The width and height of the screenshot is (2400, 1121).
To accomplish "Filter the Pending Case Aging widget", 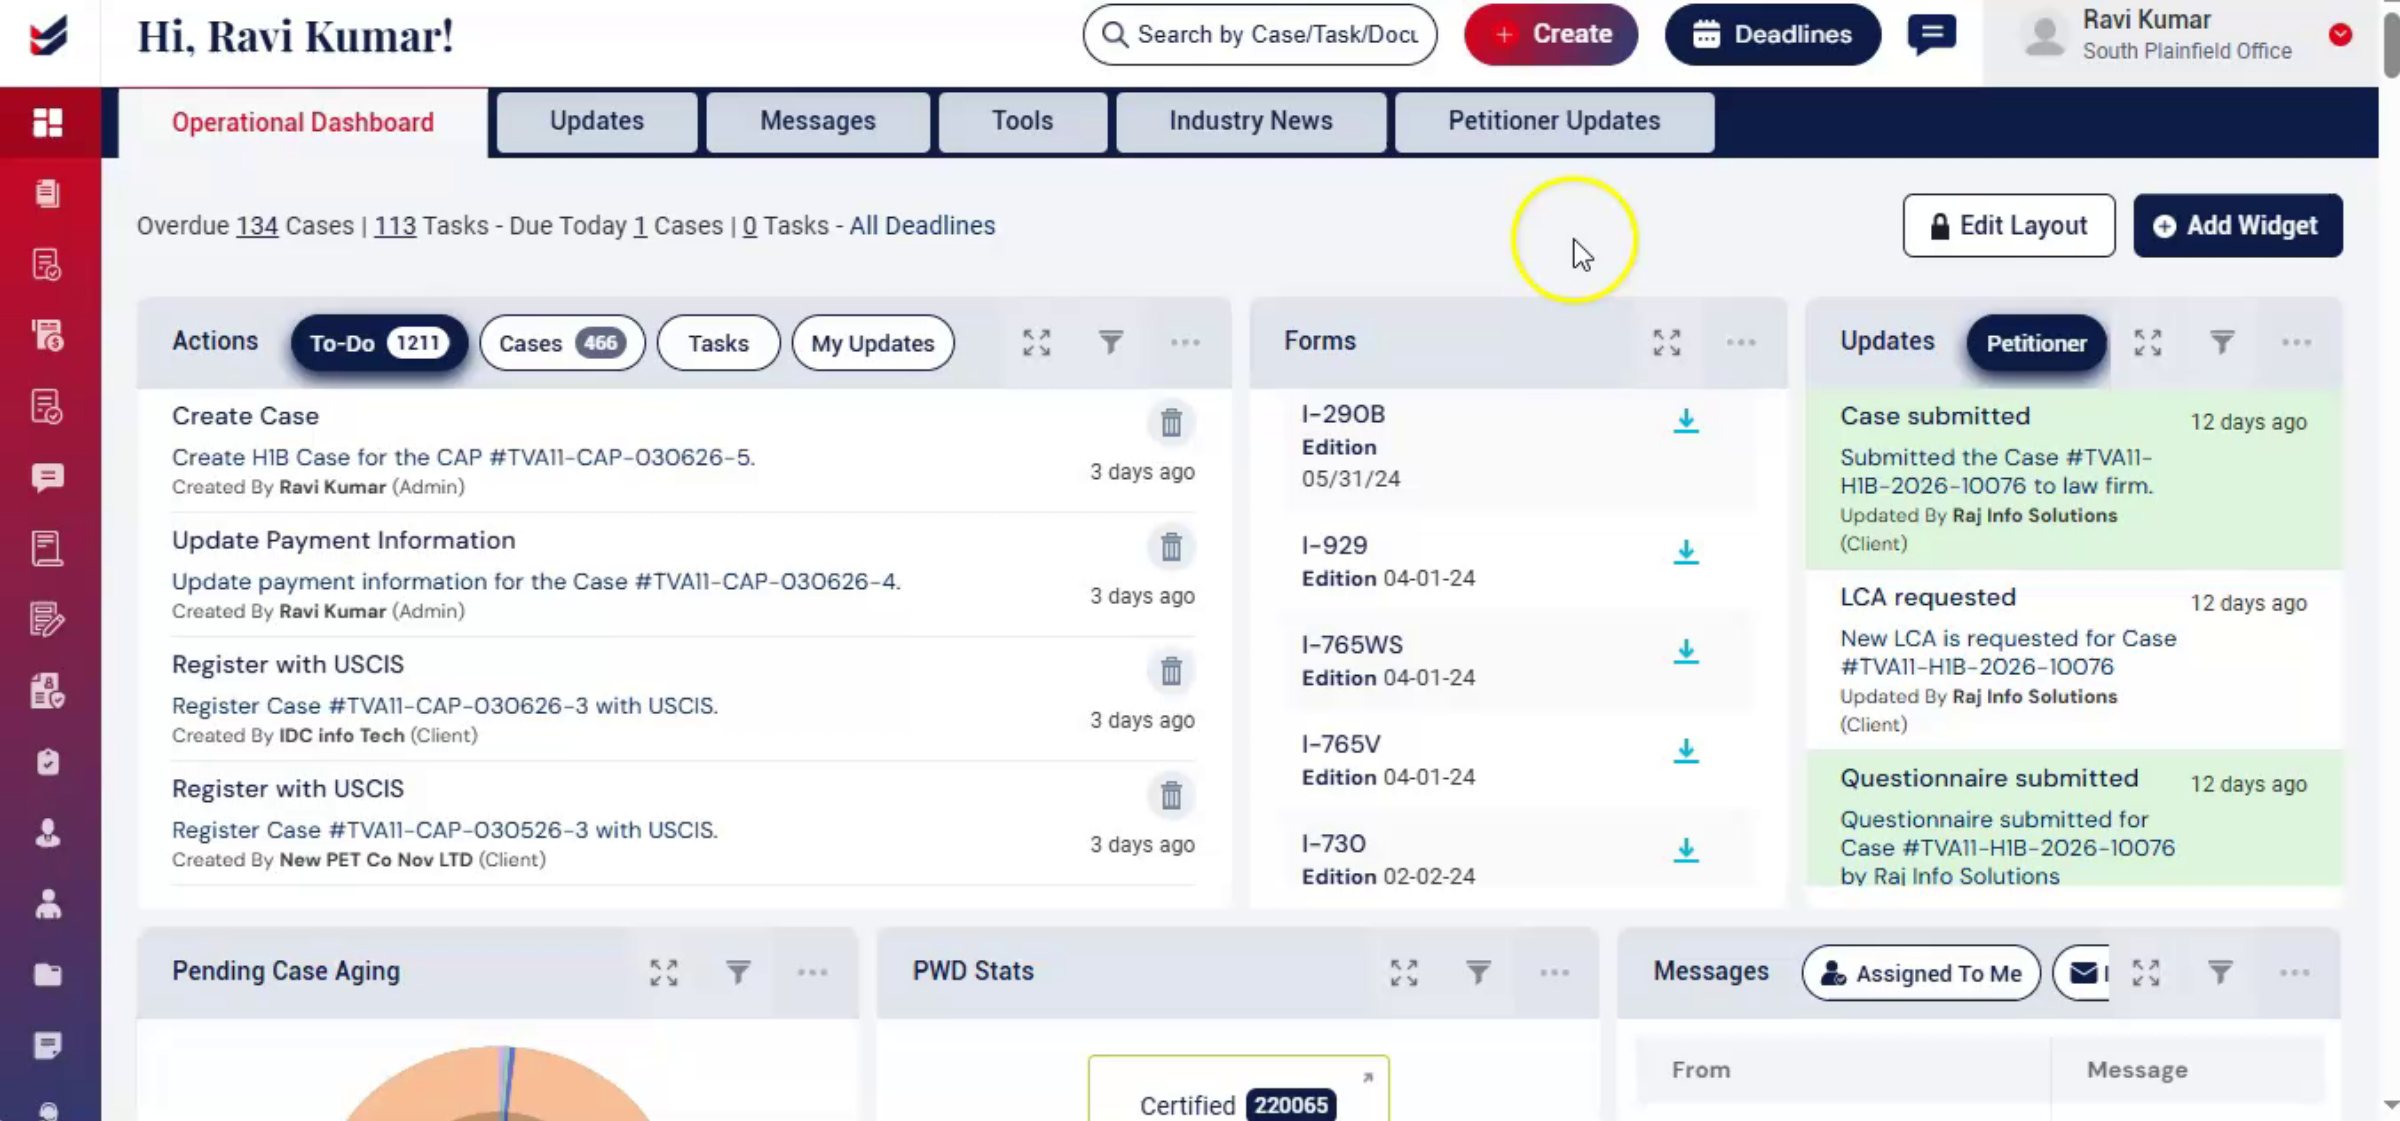I will 738,972.
